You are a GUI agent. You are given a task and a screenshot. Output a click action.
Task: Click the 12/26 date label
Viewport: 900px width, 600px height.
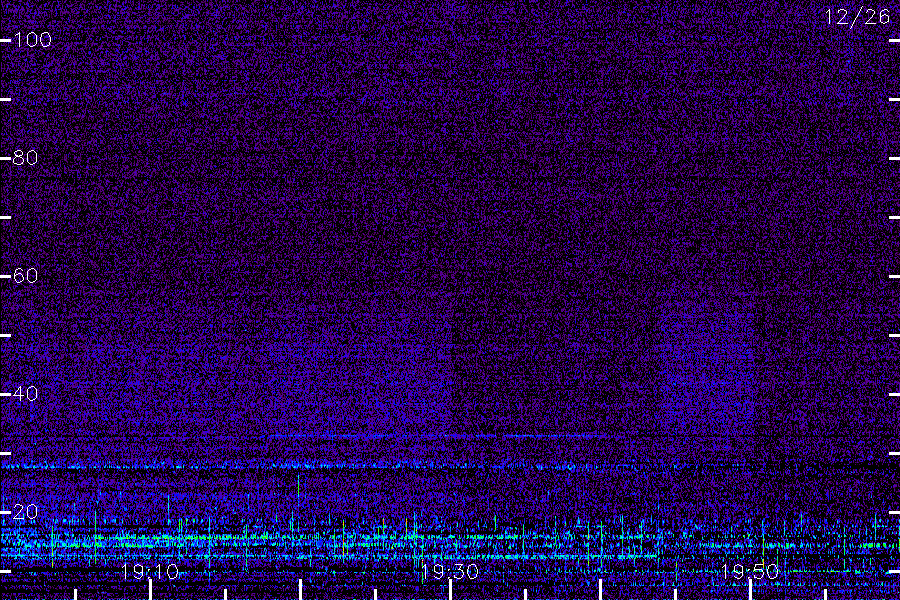coord(857,17)
